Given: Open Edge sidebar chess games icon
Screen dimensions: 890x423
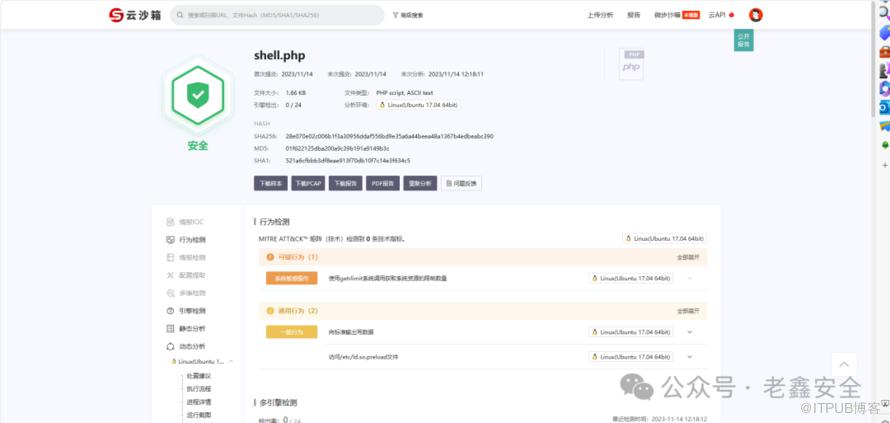Looking at the screenshot, I should click(x=884, y=70).
